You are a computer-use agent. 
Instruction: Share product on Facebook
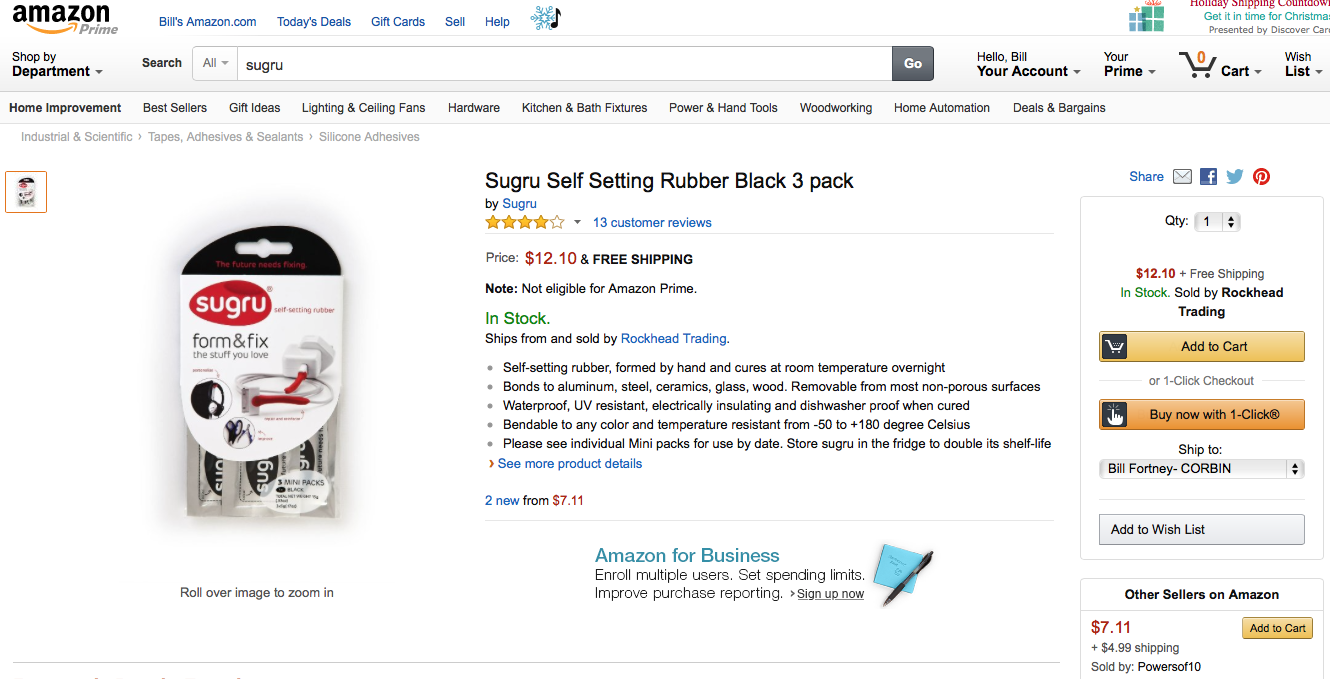[x=1208, y=177]
